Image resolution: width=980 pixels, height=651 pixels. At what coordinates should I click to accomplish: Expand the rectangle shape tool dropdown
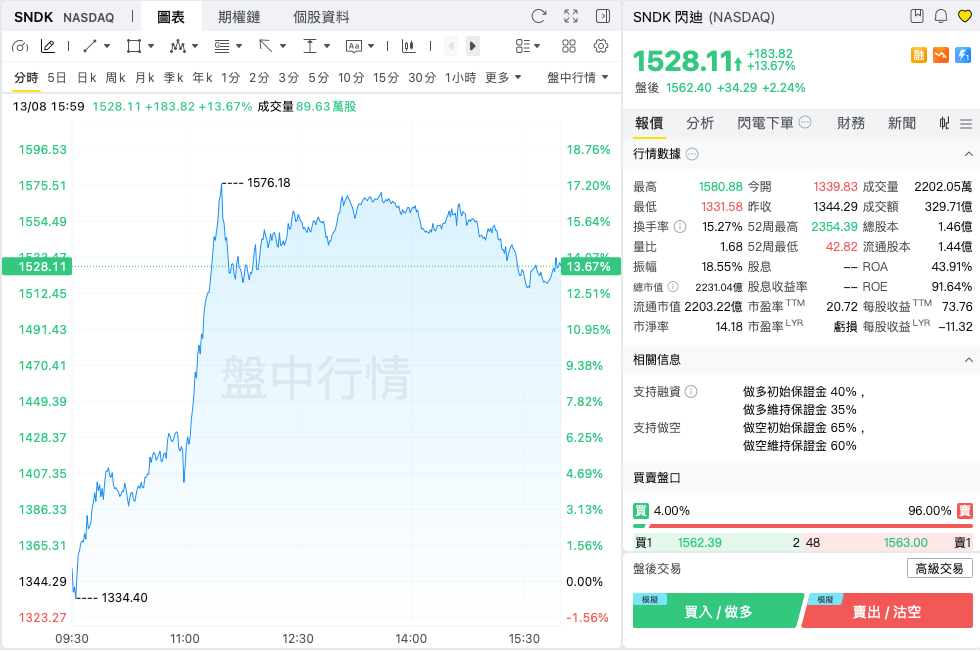[151, 46]
